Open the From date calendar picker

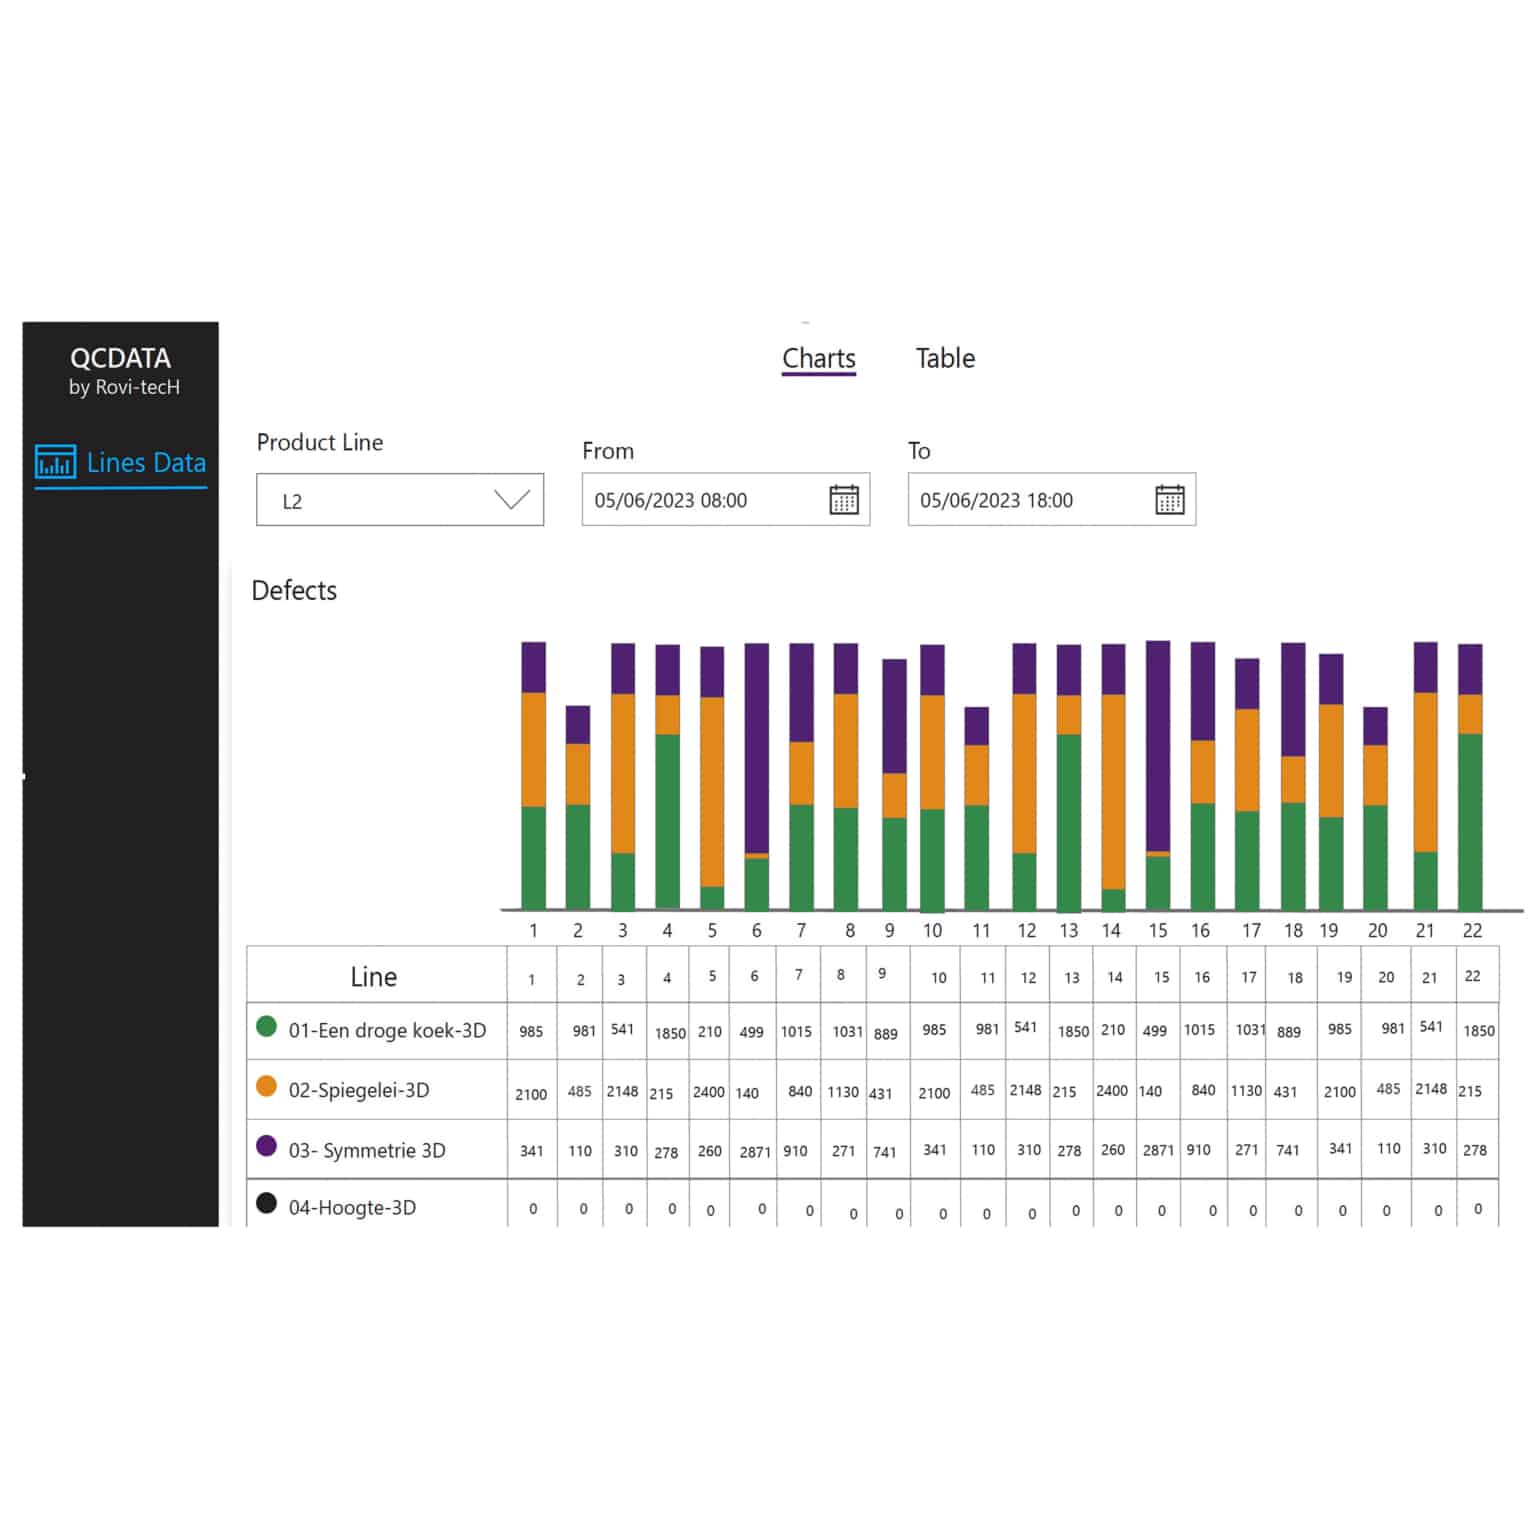844,499
